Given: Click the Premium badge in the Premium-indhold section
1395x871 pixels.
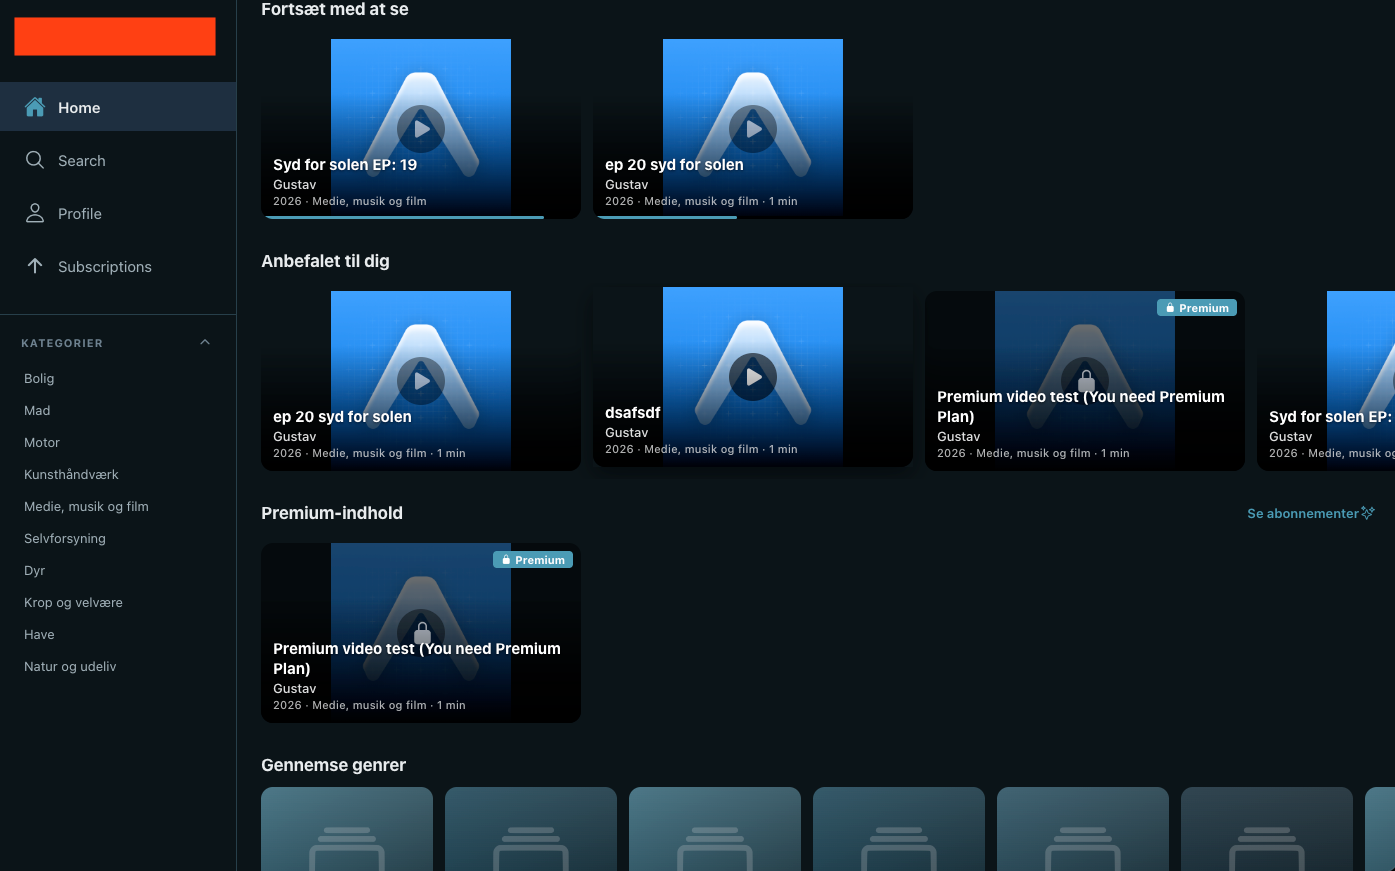Looking at the screenshot, I should 533,560.
